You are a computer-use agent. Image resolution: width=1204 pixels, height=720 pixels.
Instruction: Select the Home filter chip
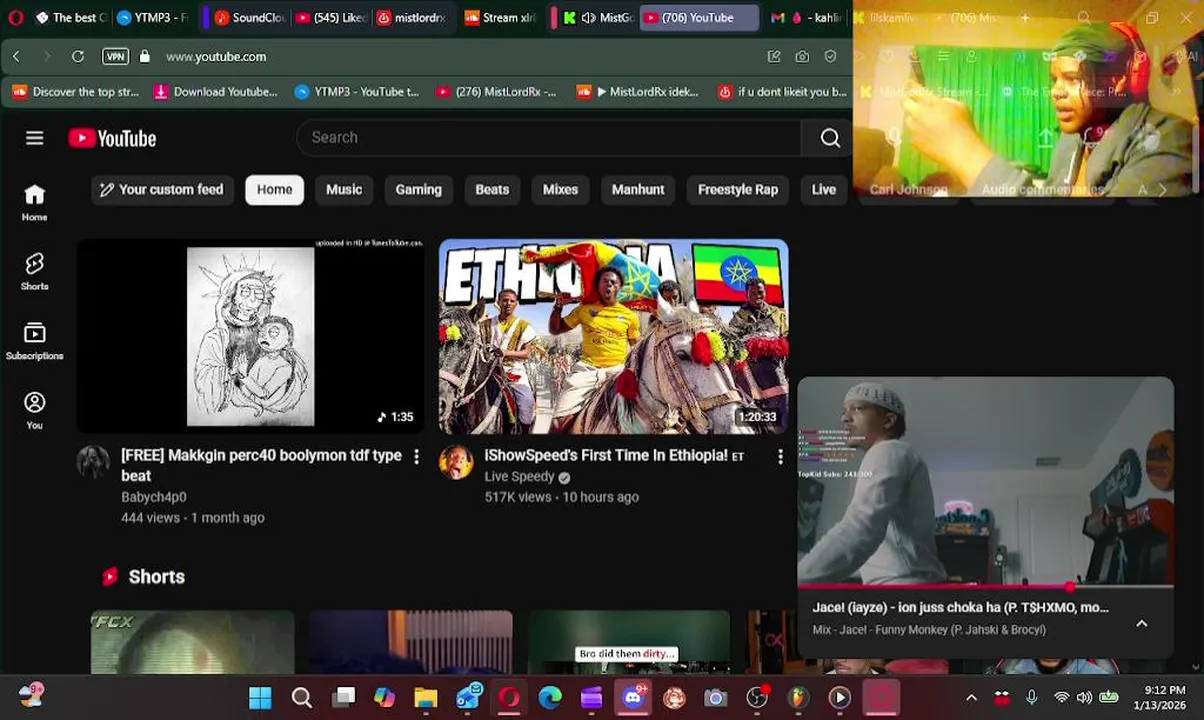coord(274,190)
